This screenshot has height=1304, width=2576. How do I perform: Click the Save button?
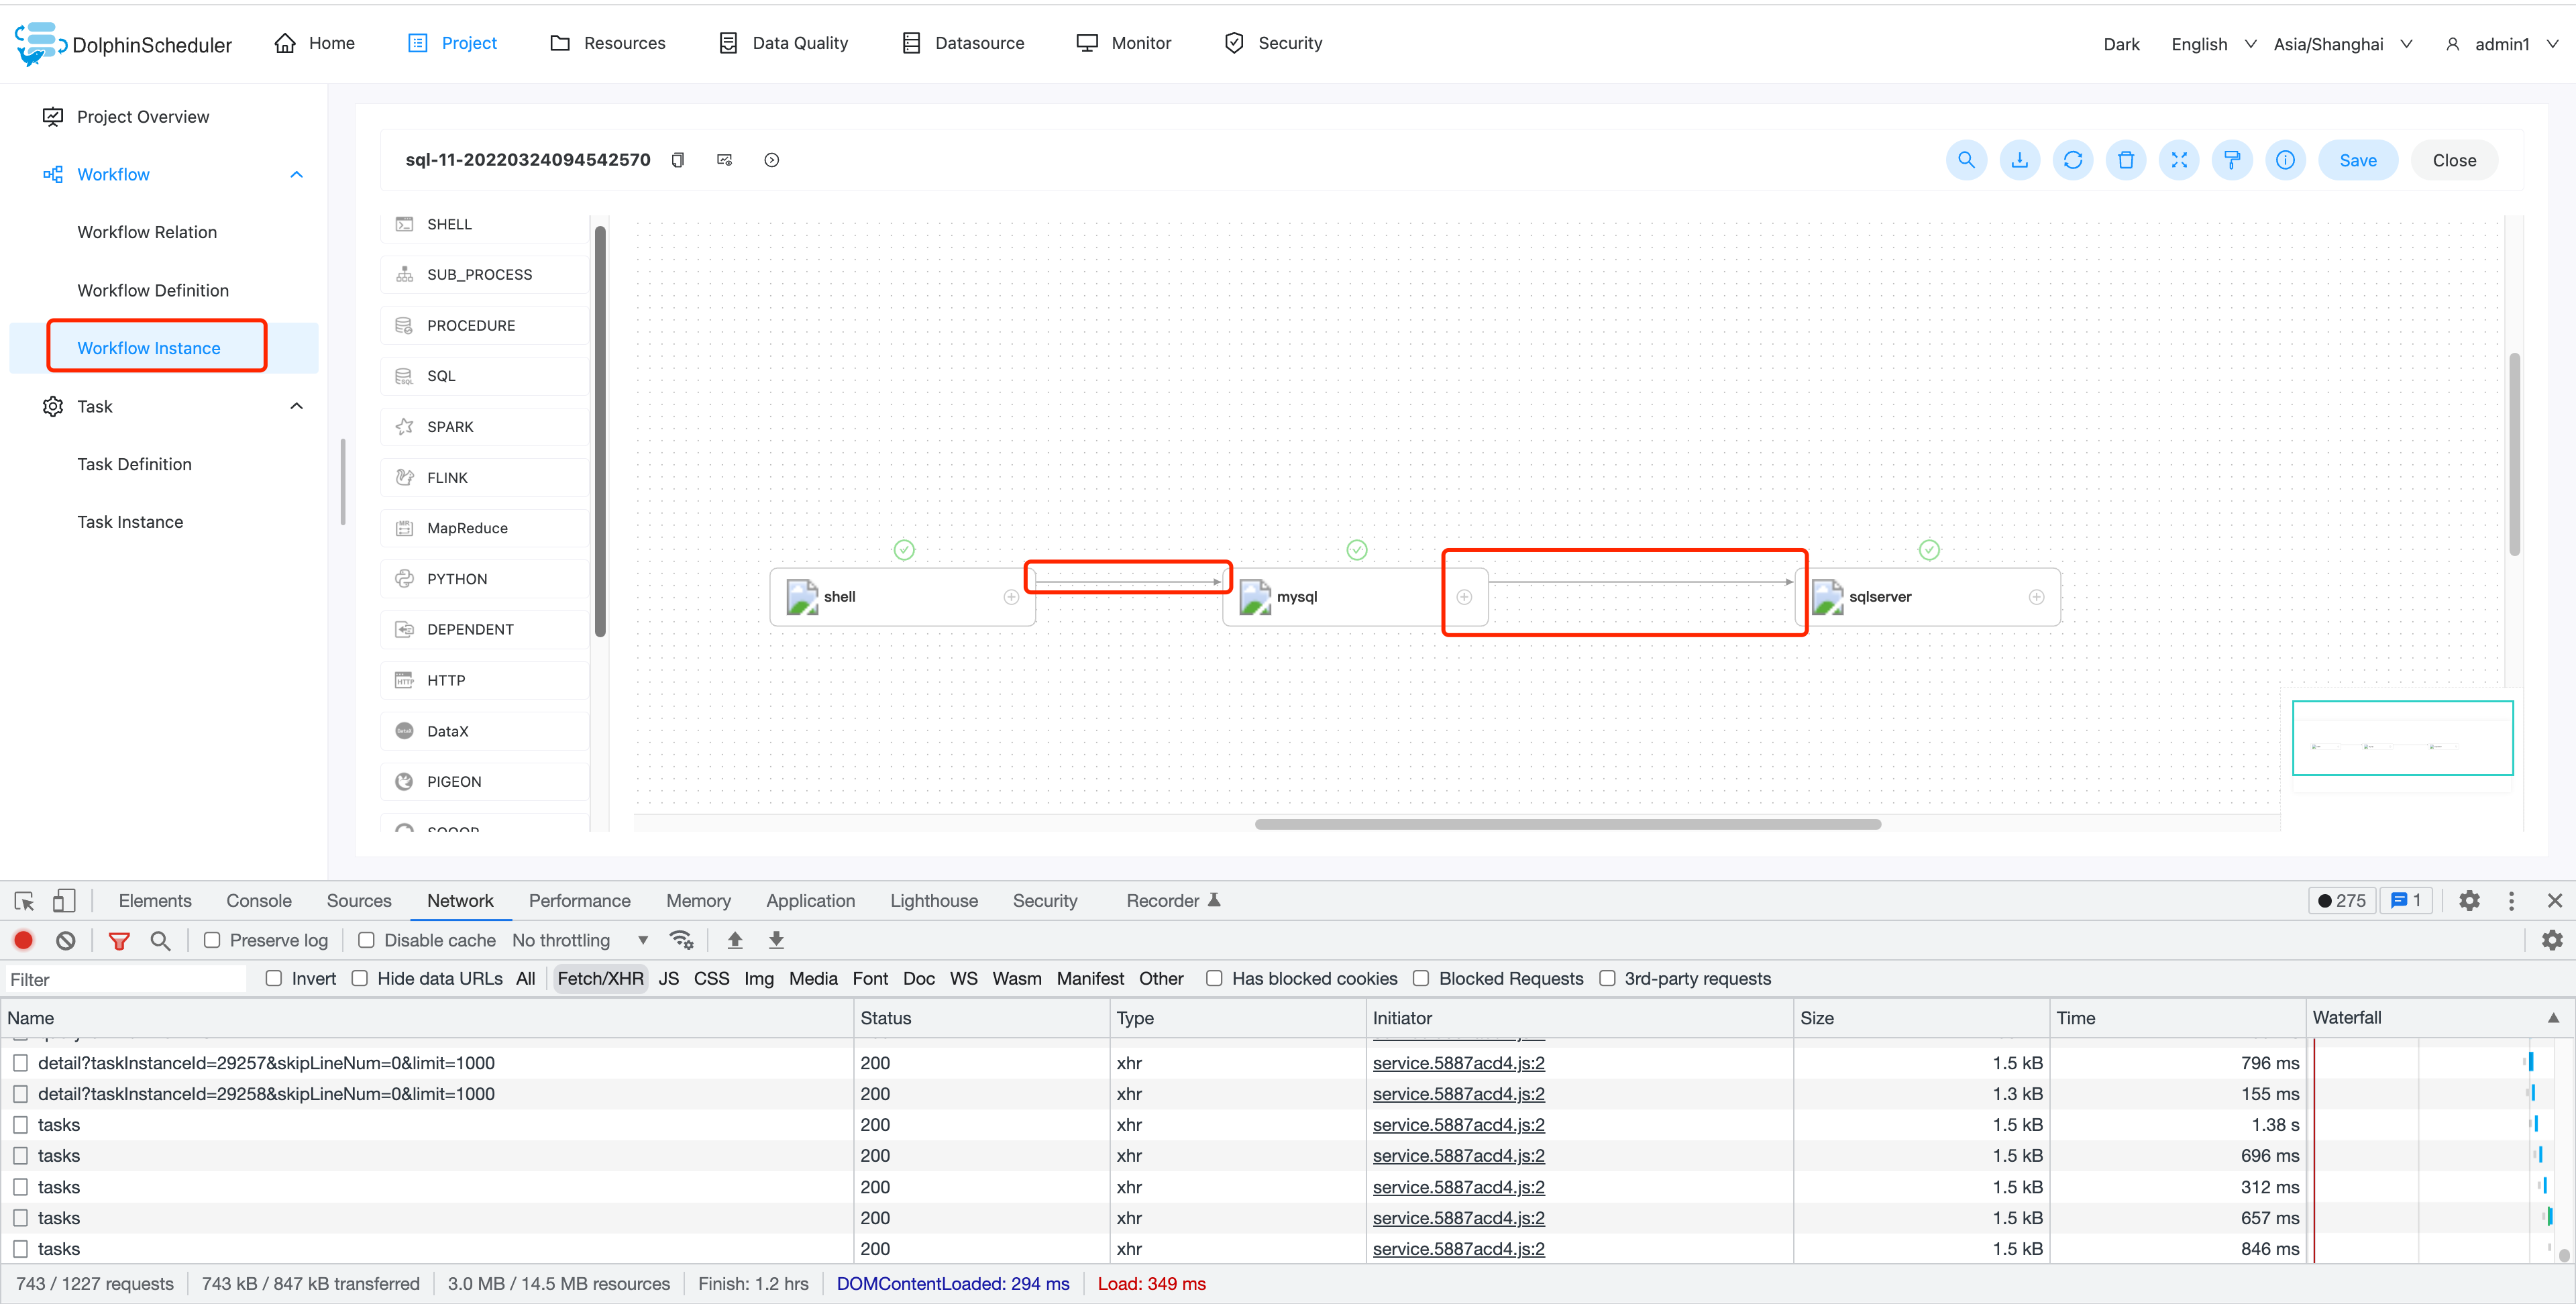pyautogui.click(x=2357, y=160)
